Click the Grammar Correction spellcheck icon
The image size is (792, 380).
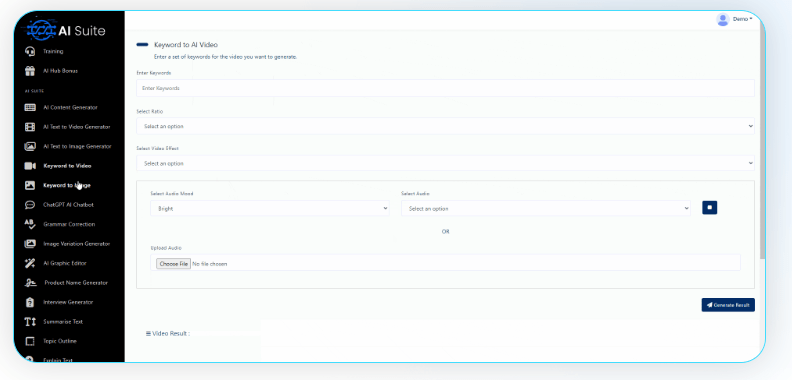coord(30,224)
